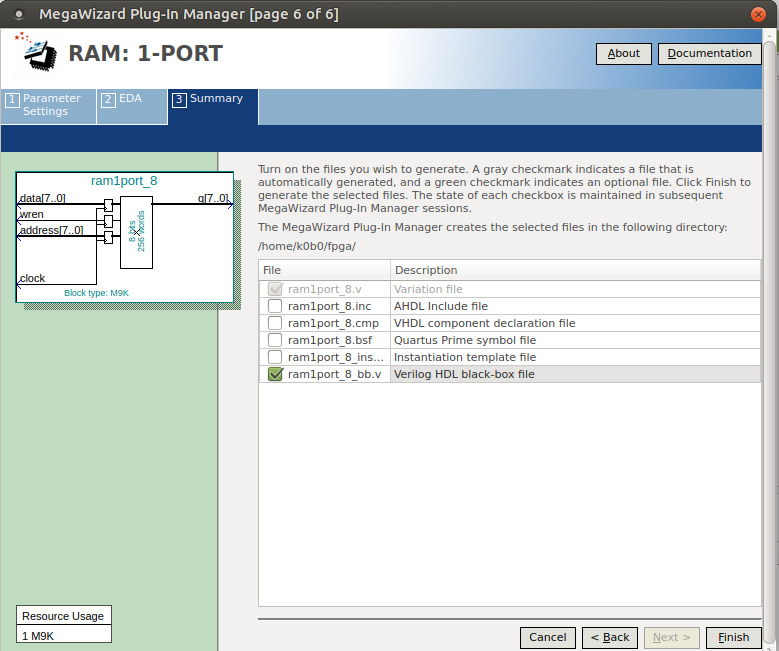Switch to the EDA tab

132,106
